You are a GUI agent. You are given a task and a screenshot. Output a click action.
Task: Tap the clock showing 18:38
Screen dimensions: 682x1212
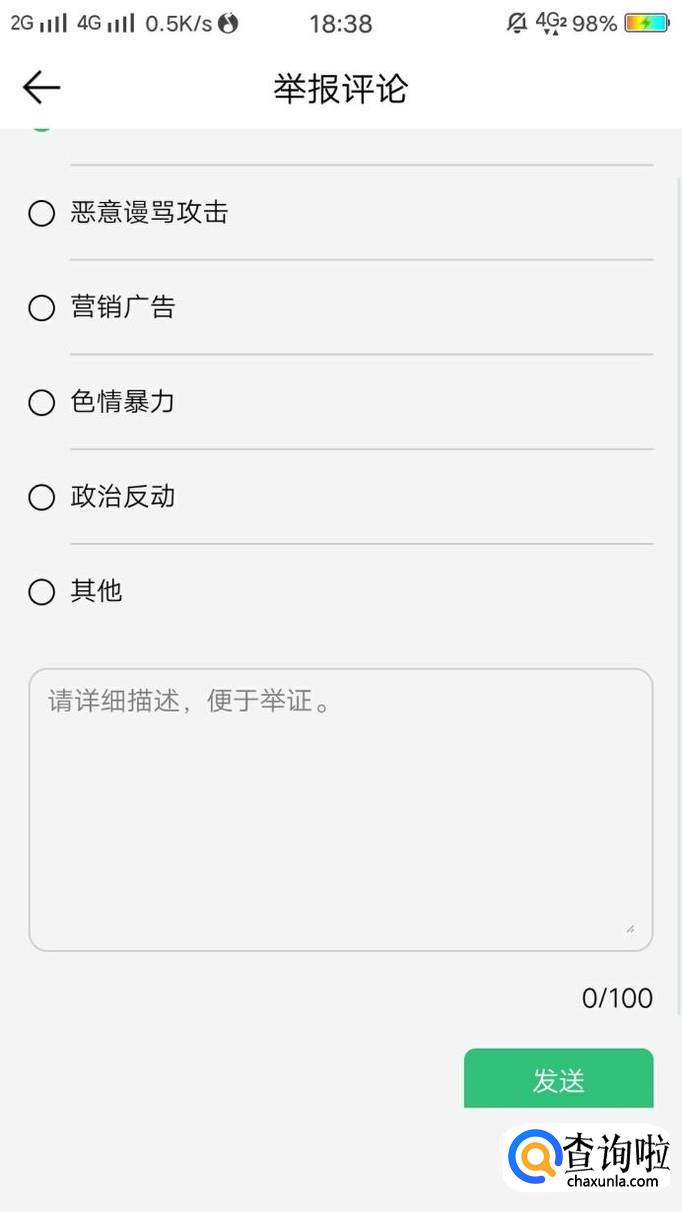tap(341, 24)
